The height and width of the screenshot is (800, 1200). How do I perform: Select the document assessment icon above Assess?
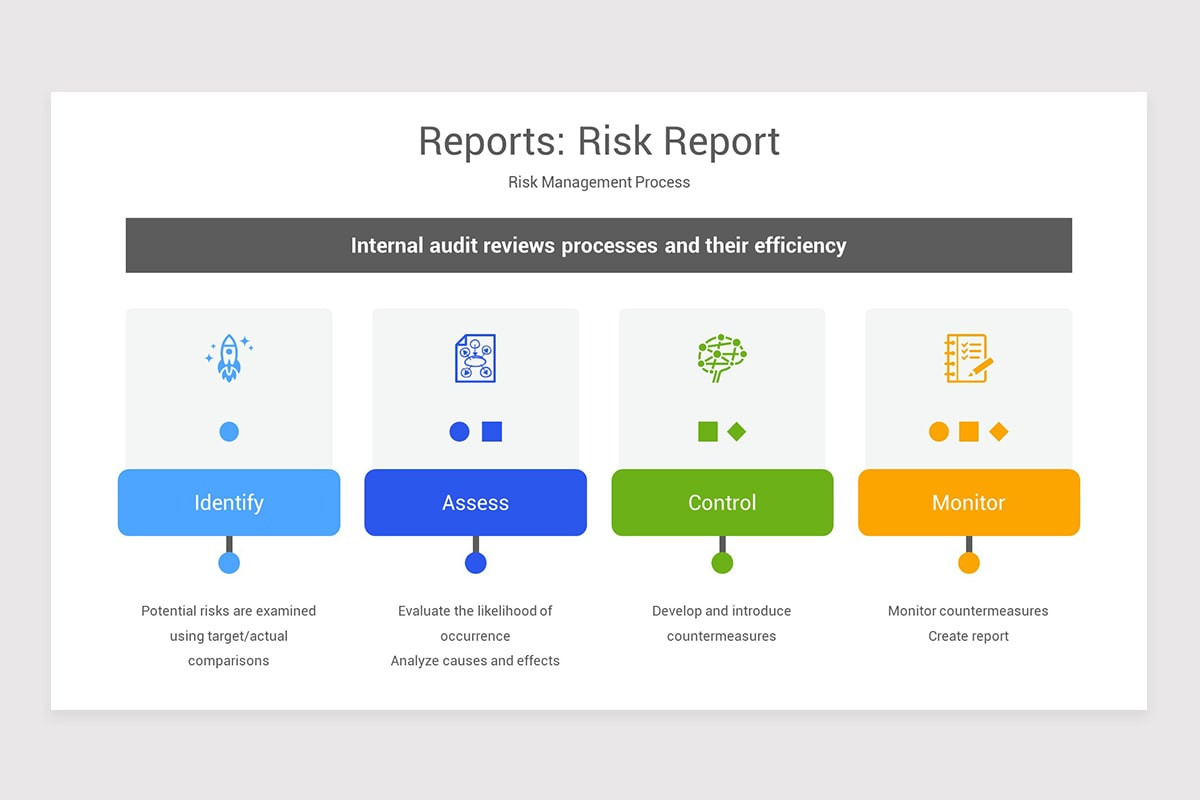[475, 358]
